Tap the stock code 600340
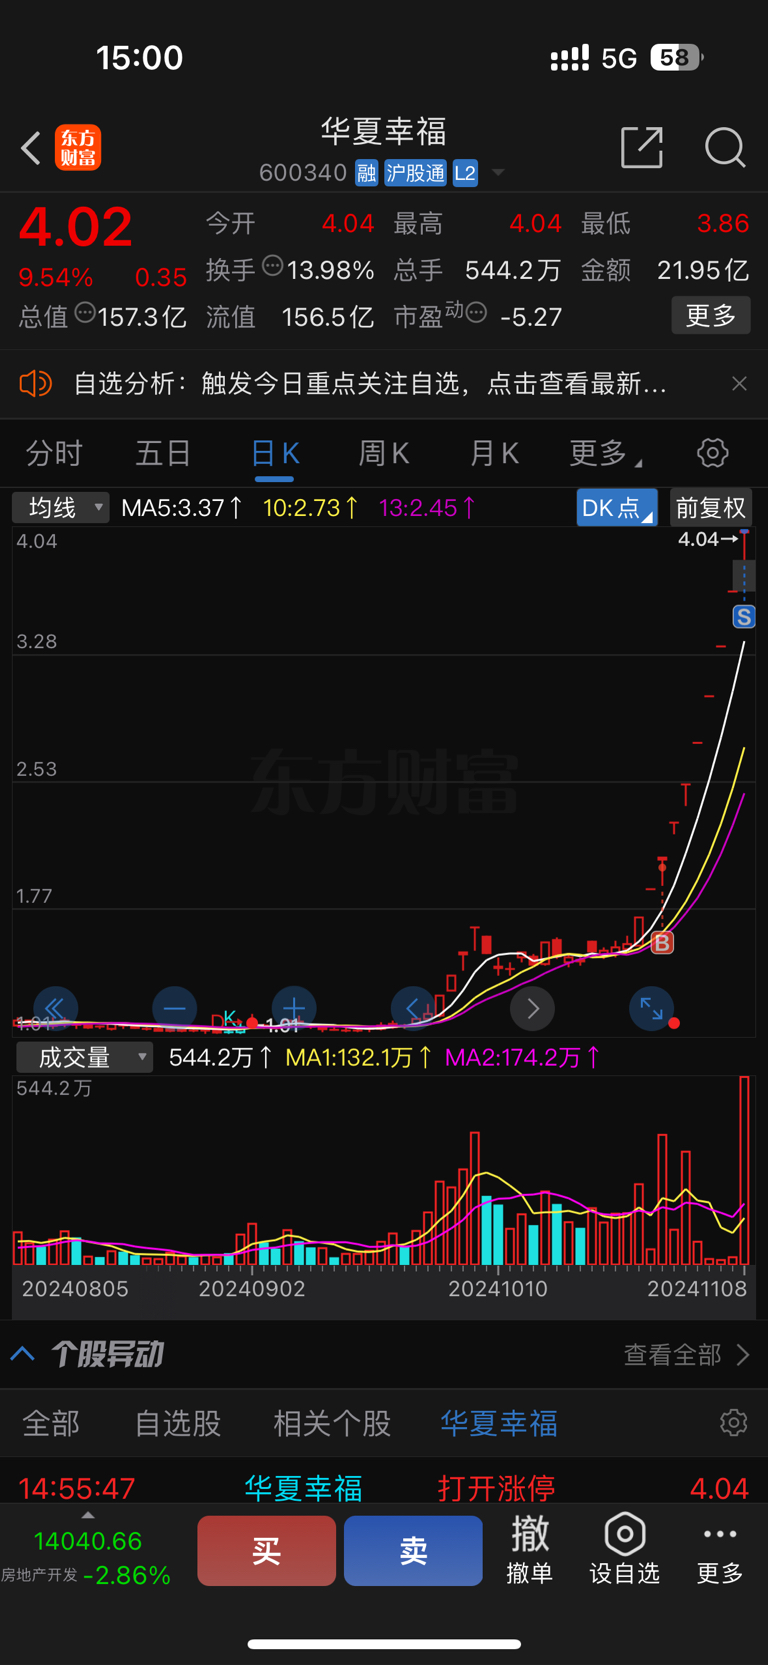The height and width of the screenshot is (1665, 769). pyautogui.click(x=303, y=173)
